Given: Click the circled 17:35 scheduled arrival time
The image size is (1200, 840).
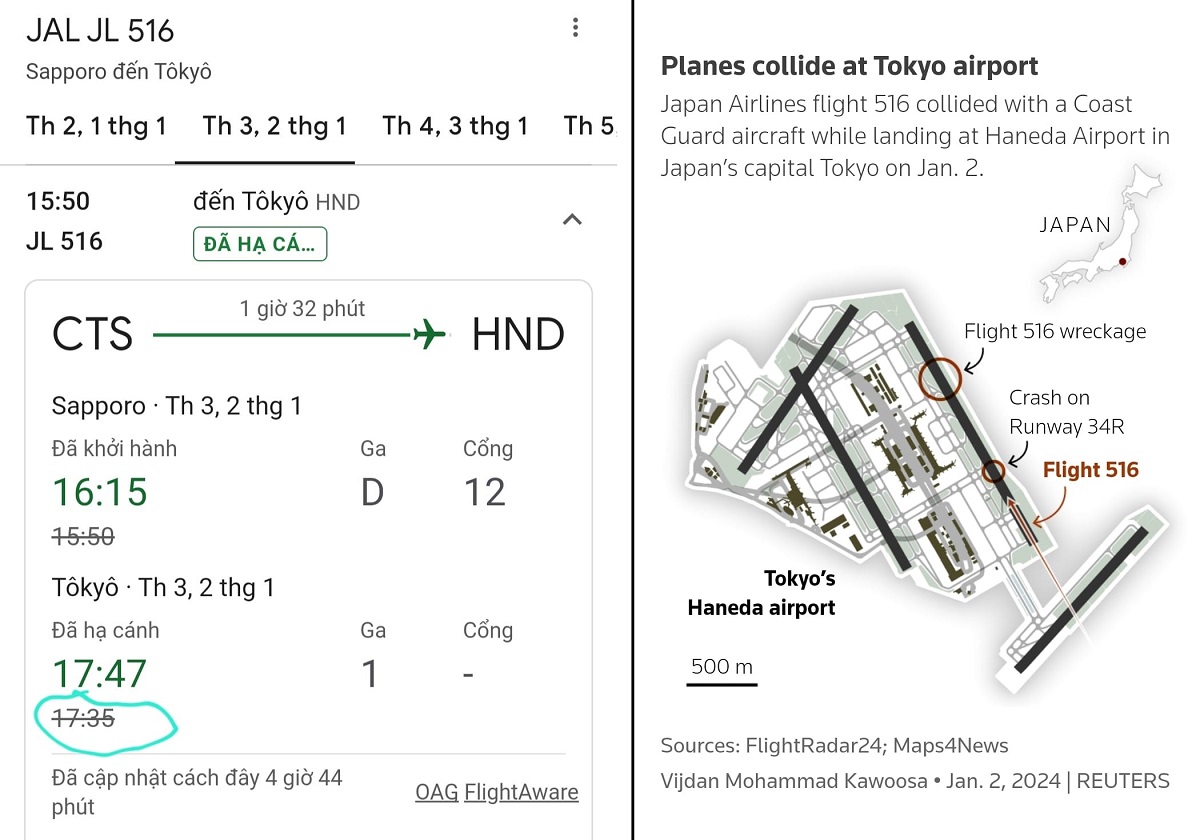Looking at the screenshot, I should (x=83, y=718).
